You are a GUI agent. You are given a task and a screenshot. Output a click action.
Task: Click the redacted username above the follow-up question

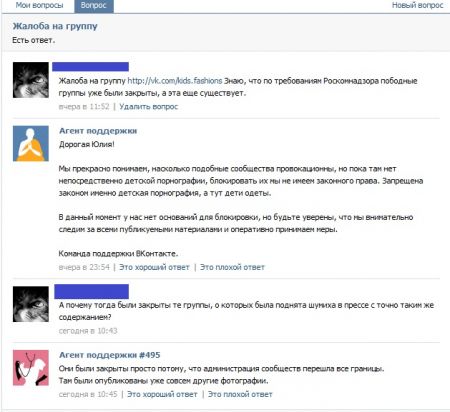92,291
